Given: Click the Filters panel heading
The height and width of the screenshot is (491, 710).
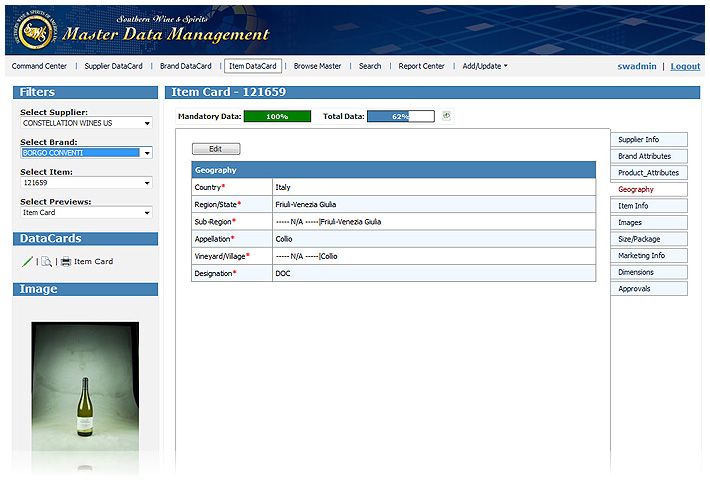Looking at the screenshot, I should (x=85, y=92).
